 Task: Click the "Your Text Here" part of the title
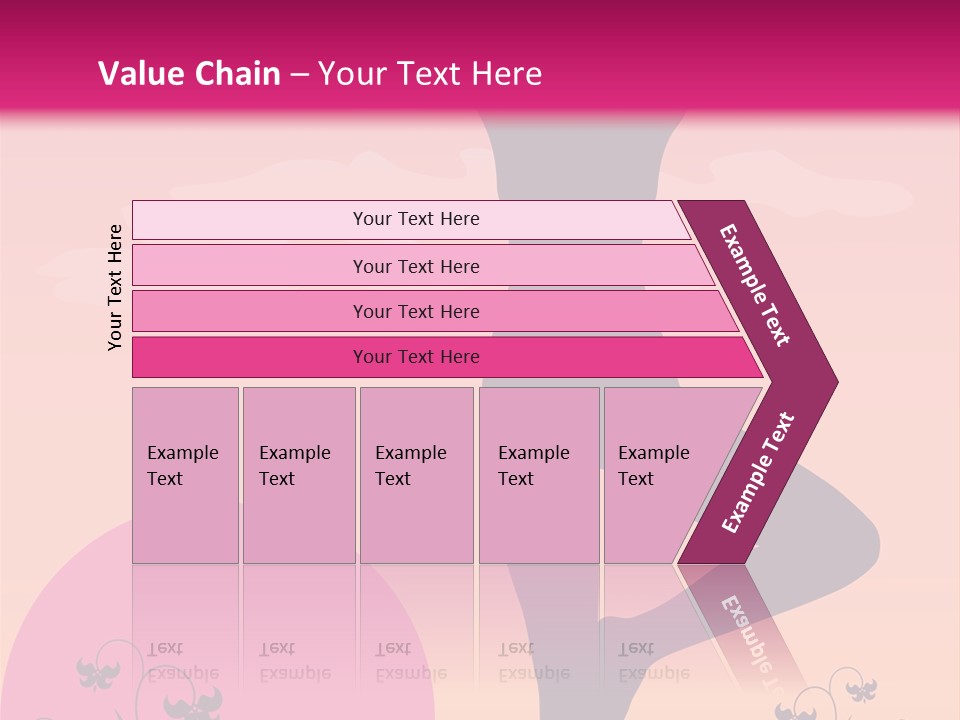[430, 74]
